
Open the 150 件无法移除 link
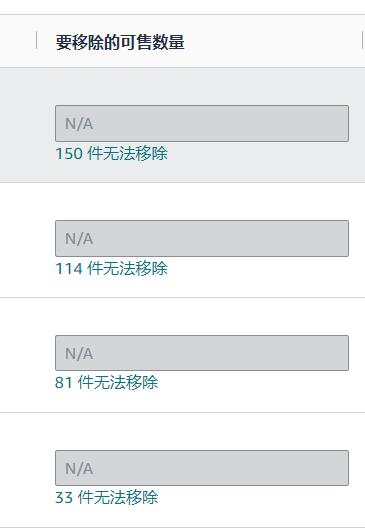pyautogui.click(x=111, y=154)
